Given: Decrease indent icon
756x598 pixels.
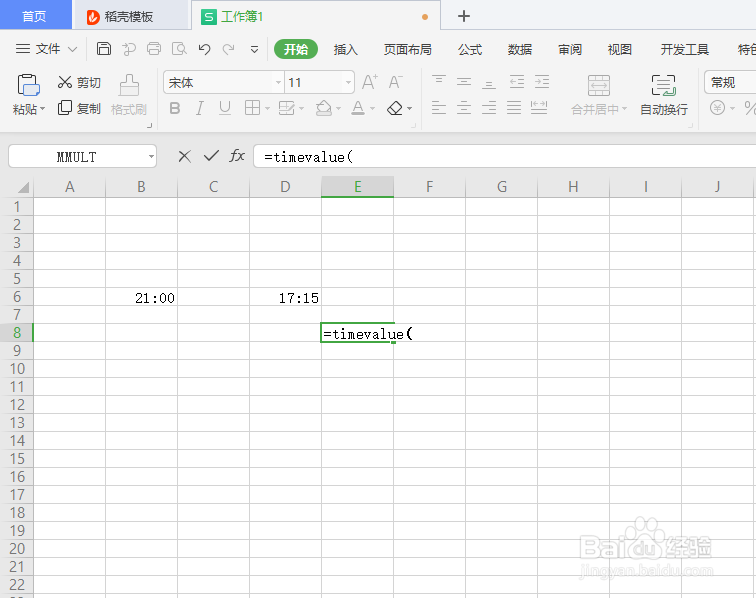Looking at the screenshot, I should pyautogui.click(x=517, y=82).
